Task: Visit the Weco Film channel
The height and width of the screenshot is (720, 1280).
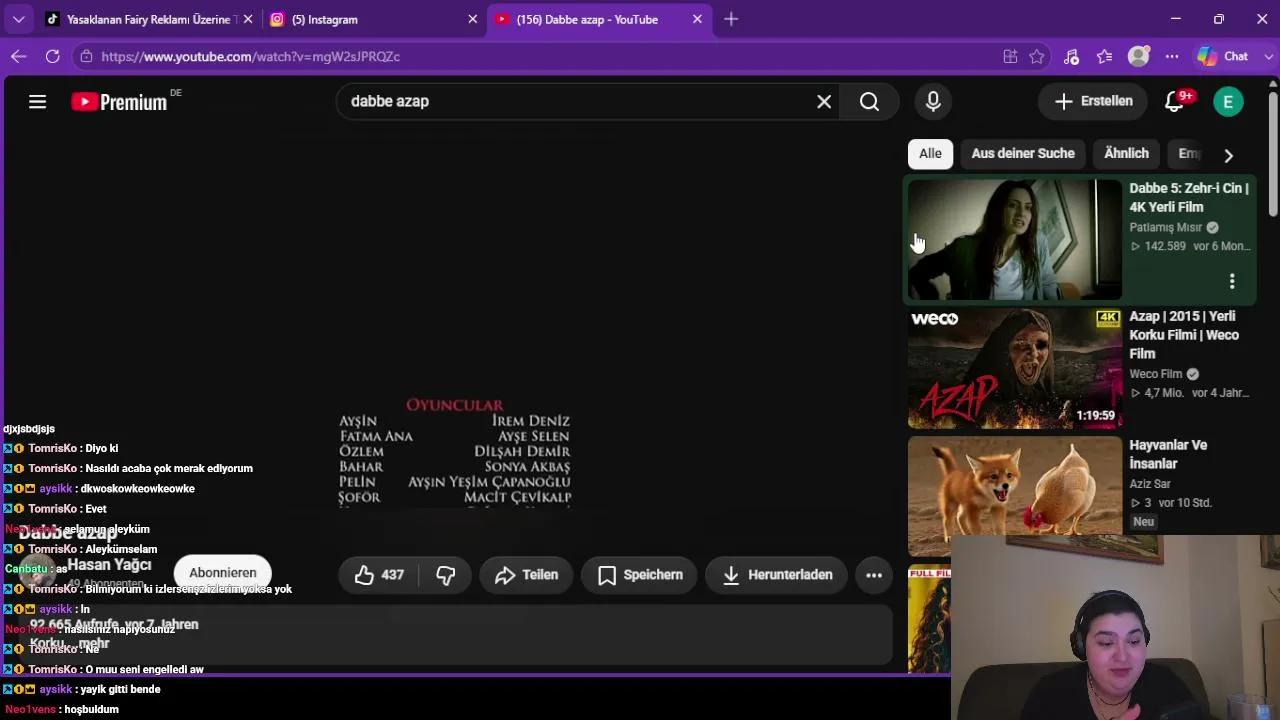Action: pos(1156,374)
